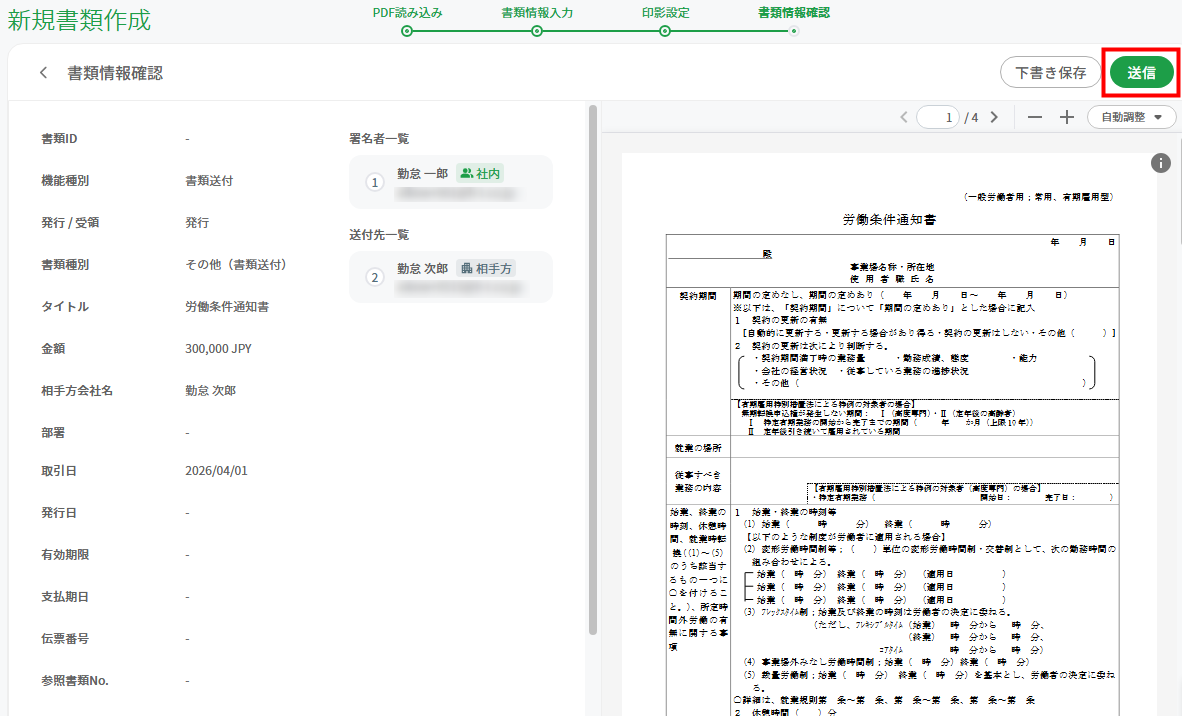Zoom out with the minus icon
The image size is (1182, 716).
tap(1035, 117)
